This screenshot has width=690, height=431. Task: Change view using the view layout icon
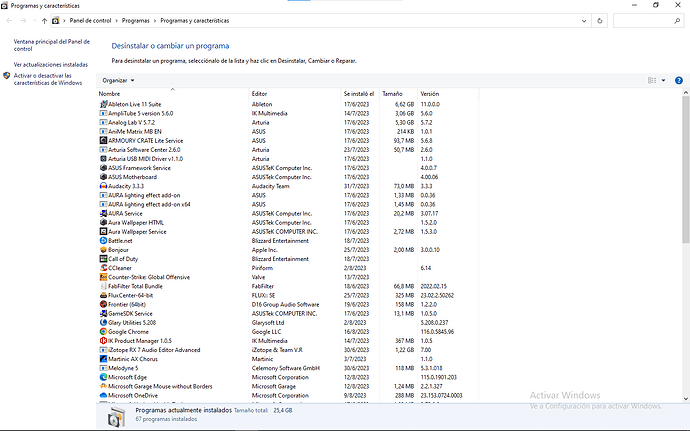click(652, 81)
